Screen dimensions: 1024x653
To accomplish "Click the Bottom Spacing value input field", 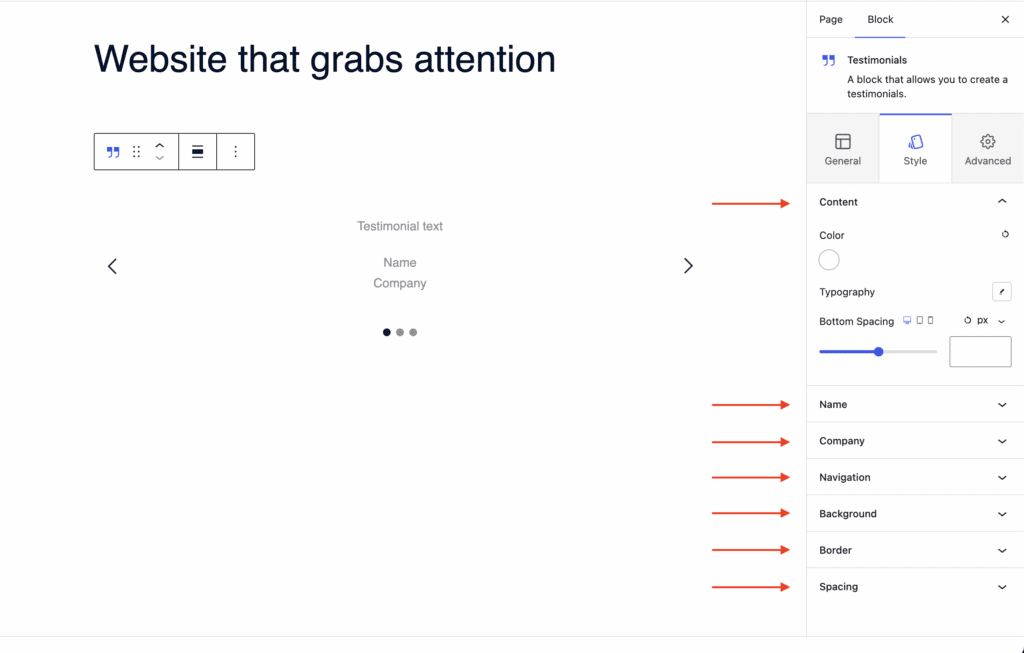I will [980, 352].
